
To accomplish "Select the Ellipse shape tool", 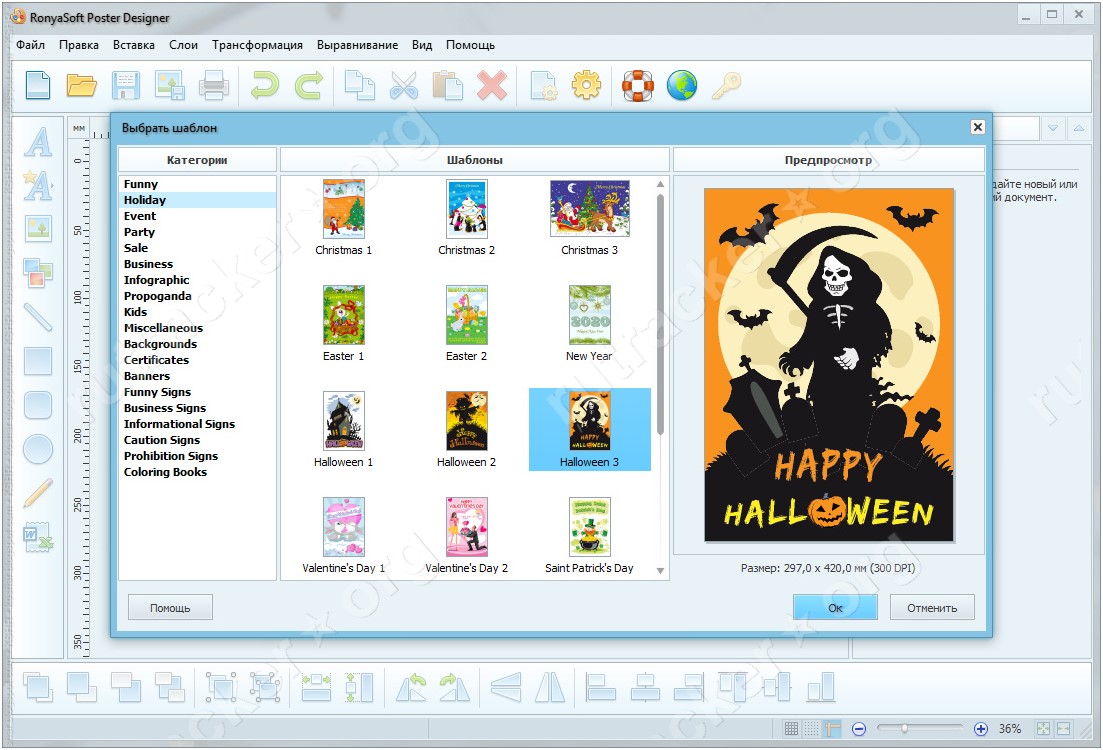I will click(x=38, y=449).
